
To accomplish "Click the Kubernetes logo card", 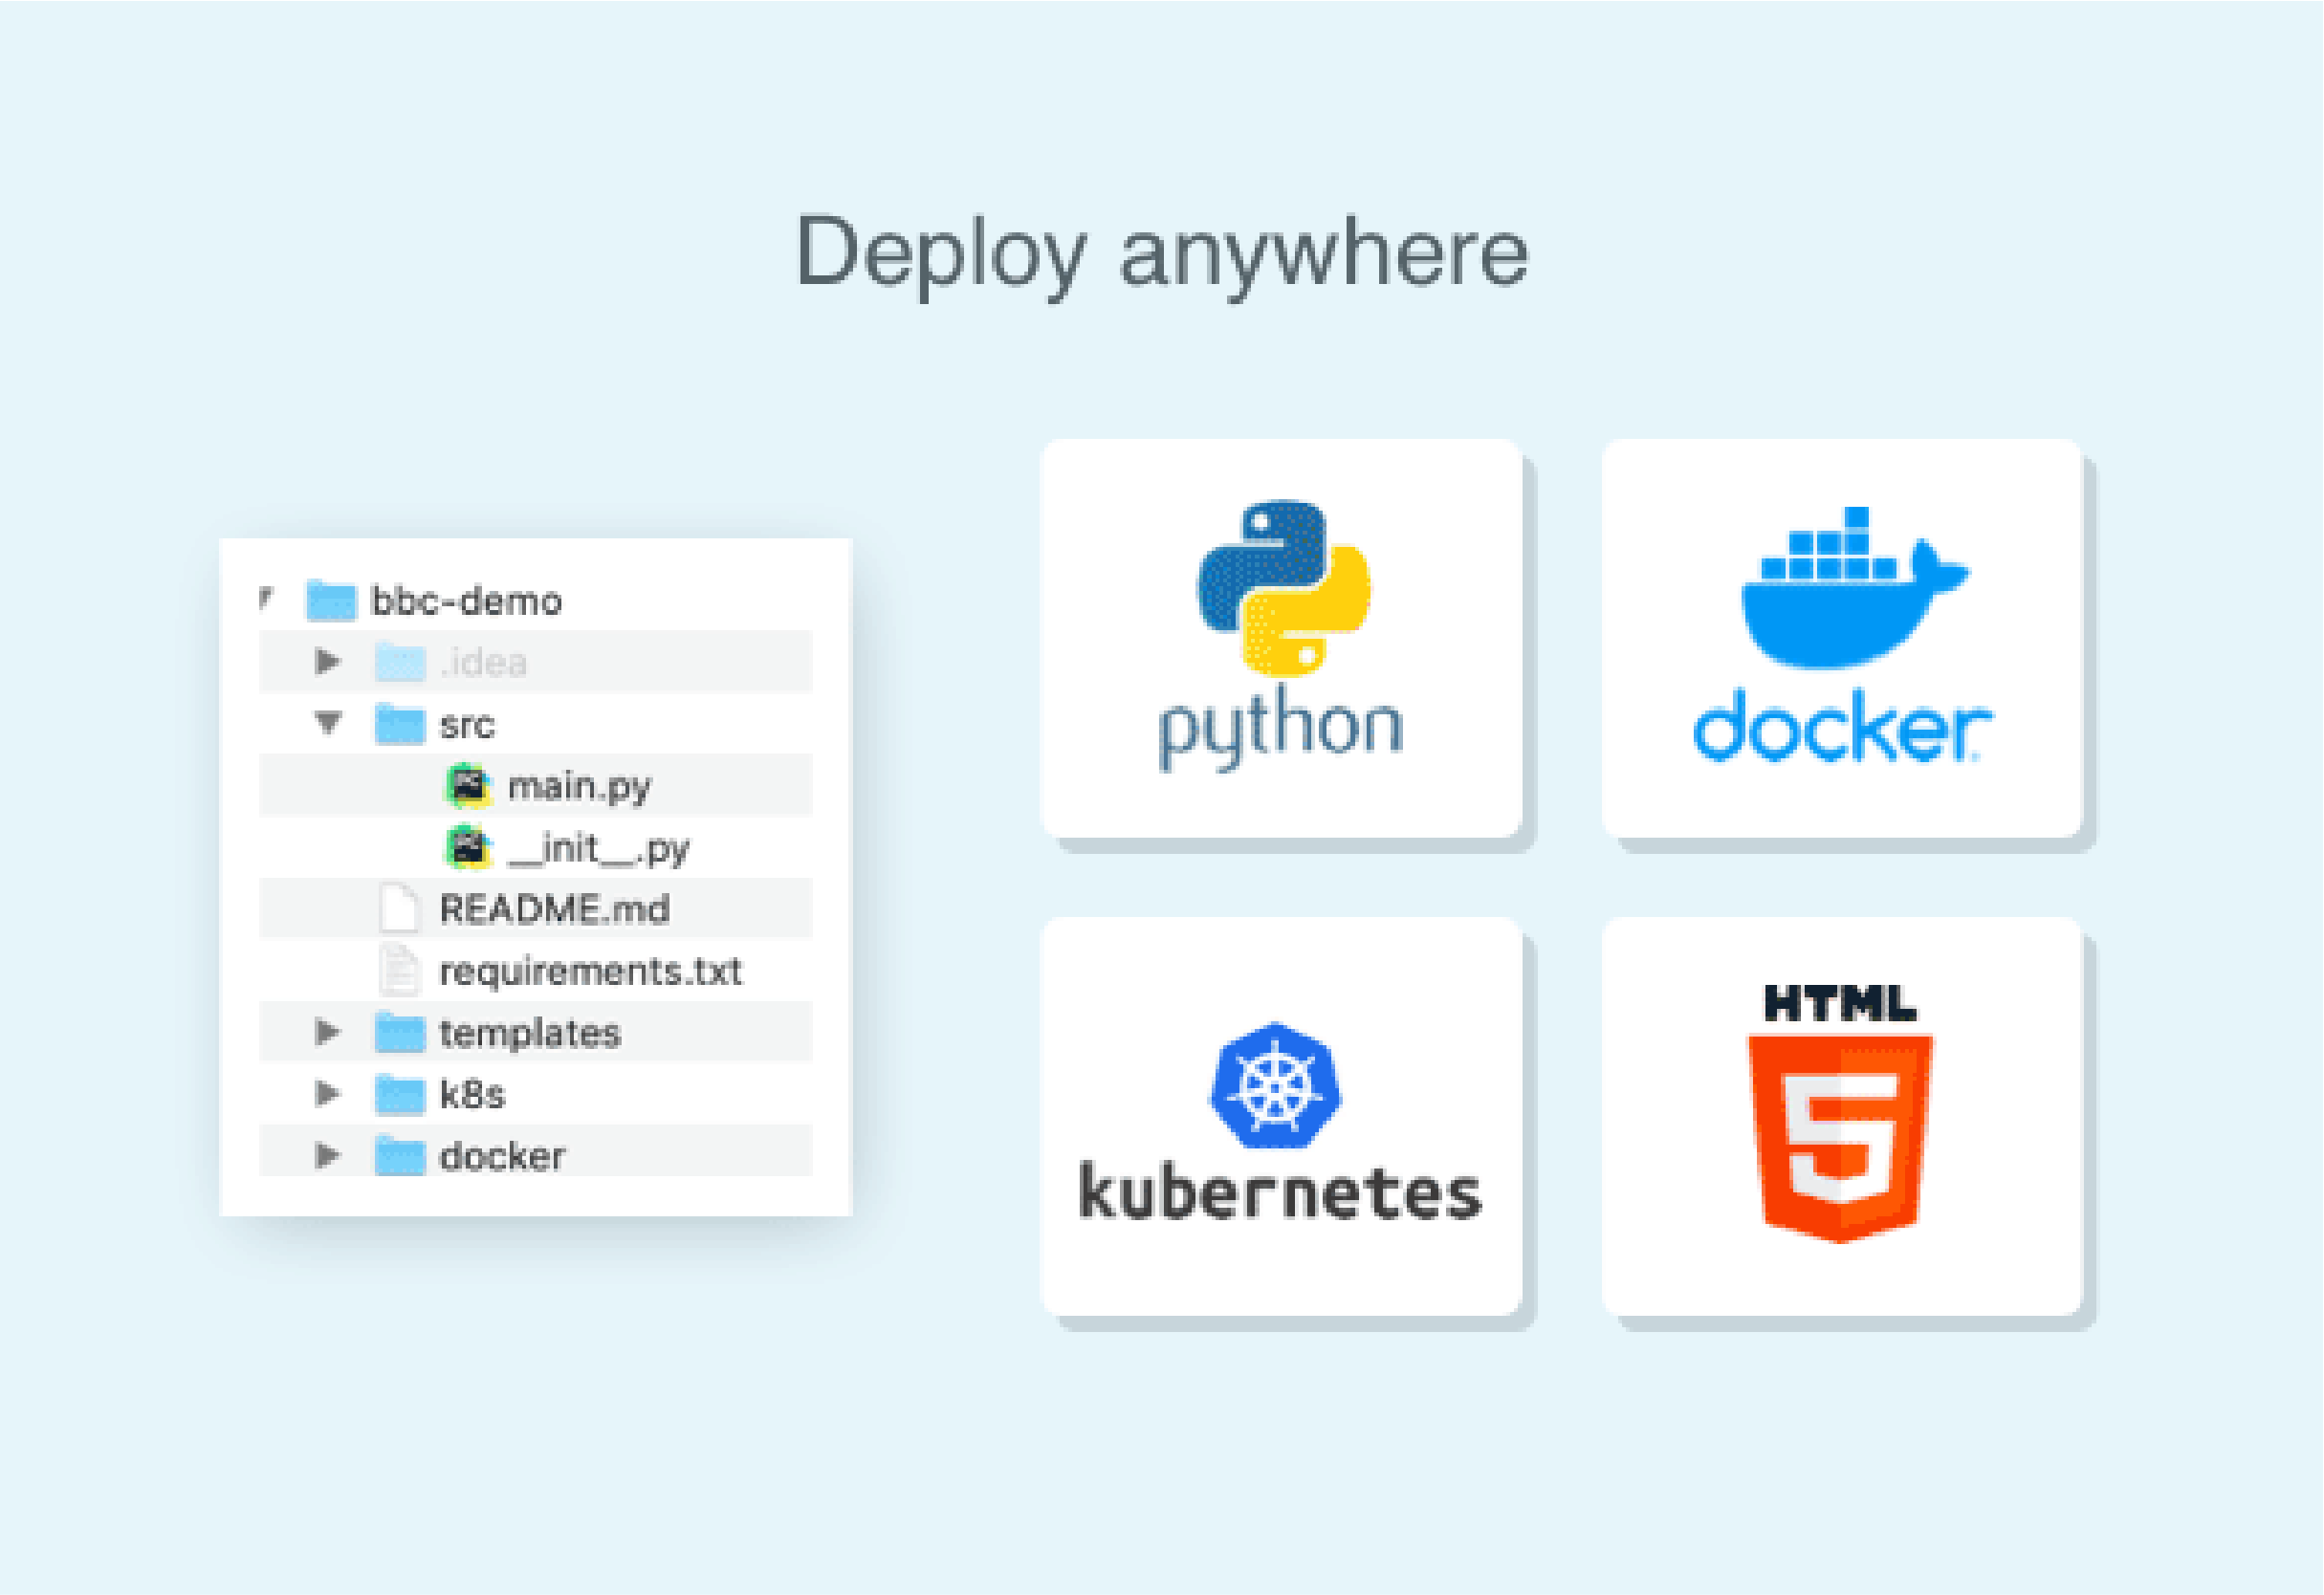I will 1281,1116.
